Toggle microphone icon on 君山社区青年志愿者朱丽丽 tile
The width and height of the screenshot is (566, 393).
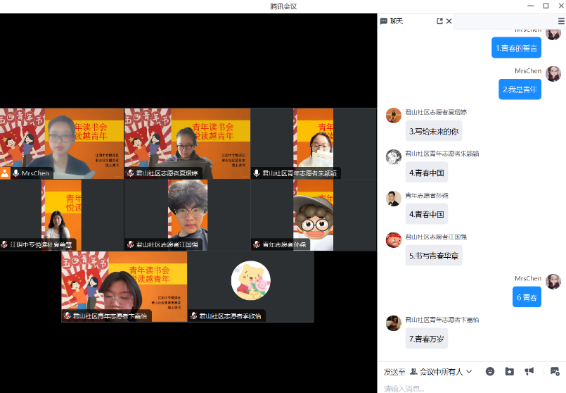(x=256, y=173)
